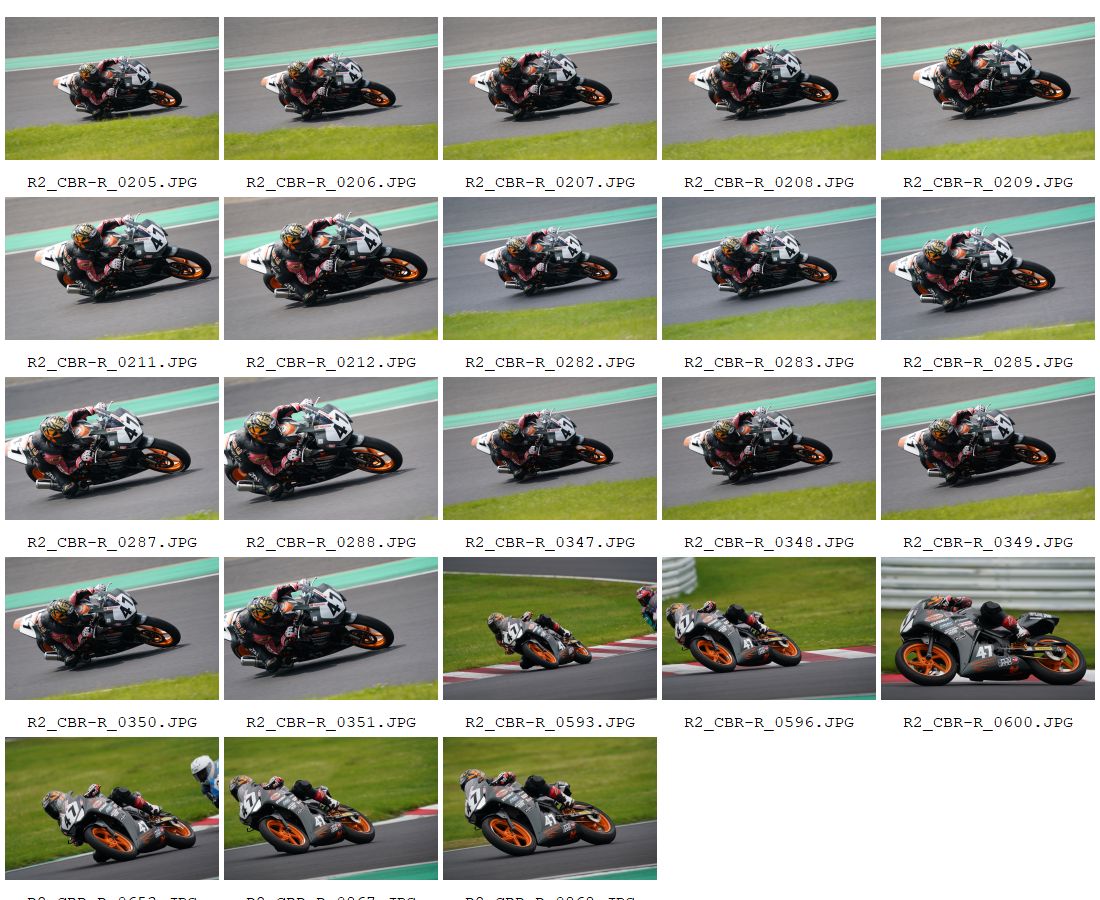The height and width of the screenshot is (900, 1100).
Task: Click photo R2_CBR-R_0596.JPG
Action: tap(769, 629)
